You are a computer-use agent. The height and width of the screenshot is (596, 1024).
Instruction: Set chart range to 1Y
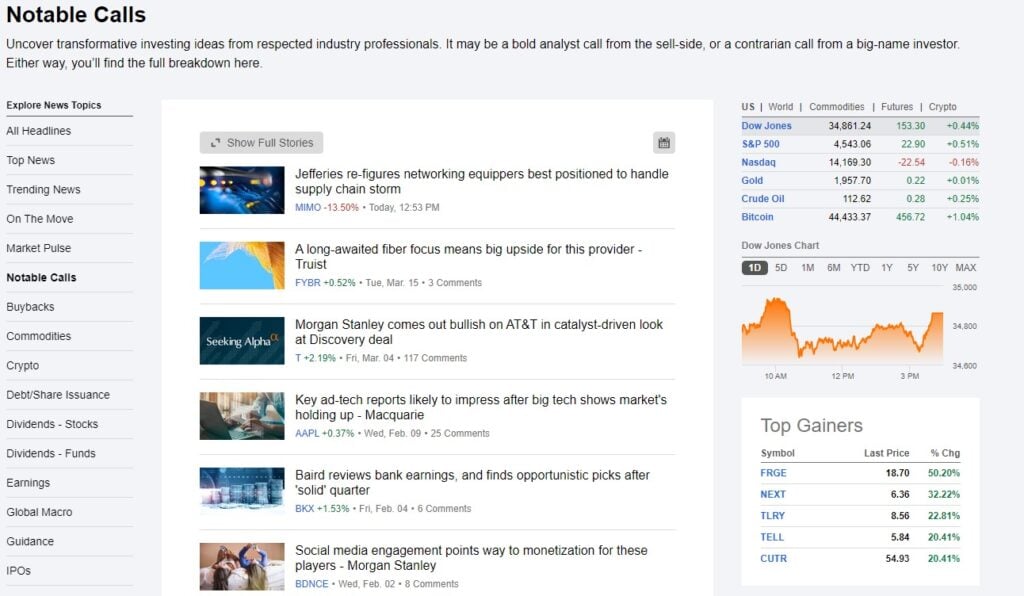(x=886, y=268)
